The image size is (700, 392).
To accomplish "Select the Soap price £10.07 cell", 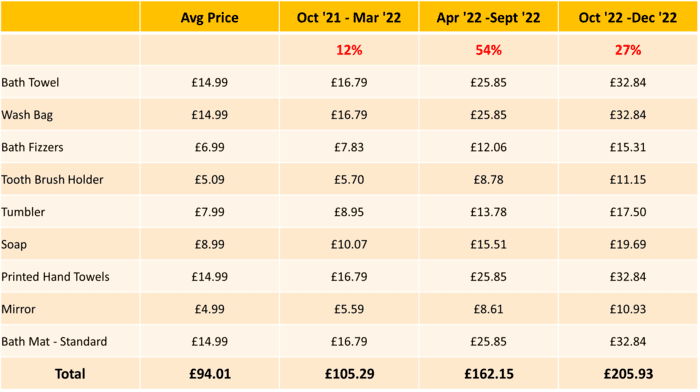I will point(349,244).
